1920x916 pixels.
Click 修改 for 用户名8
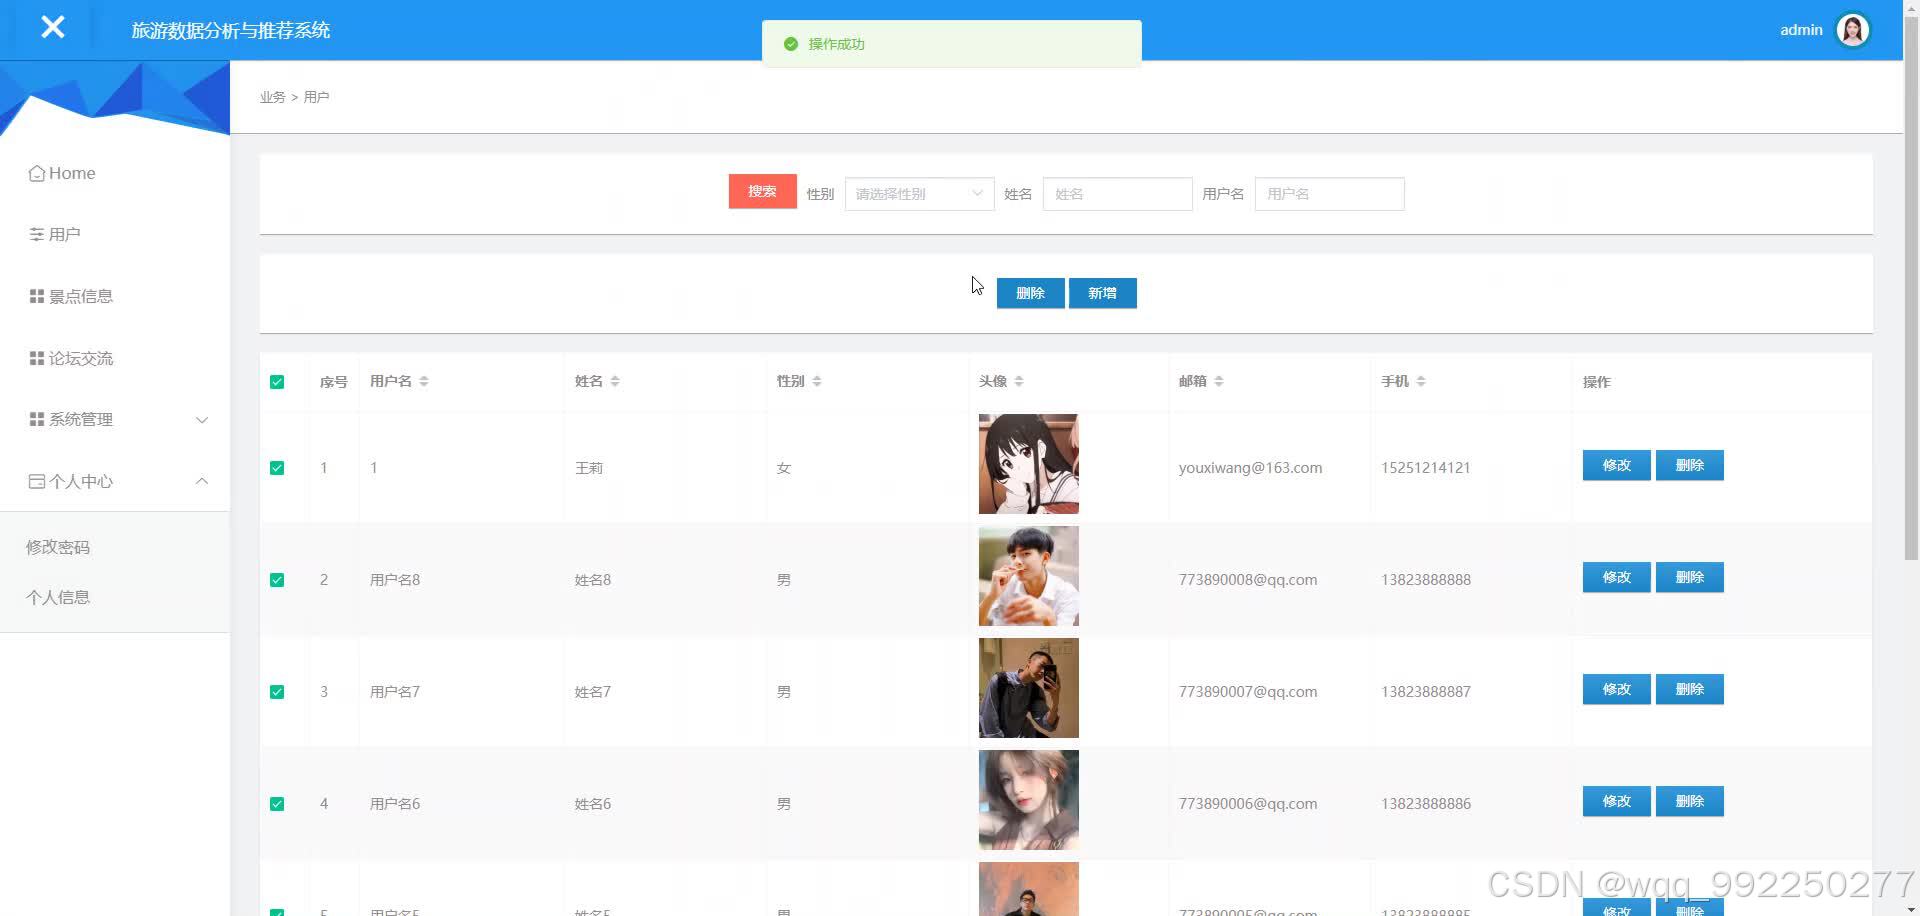[1616, 577]
